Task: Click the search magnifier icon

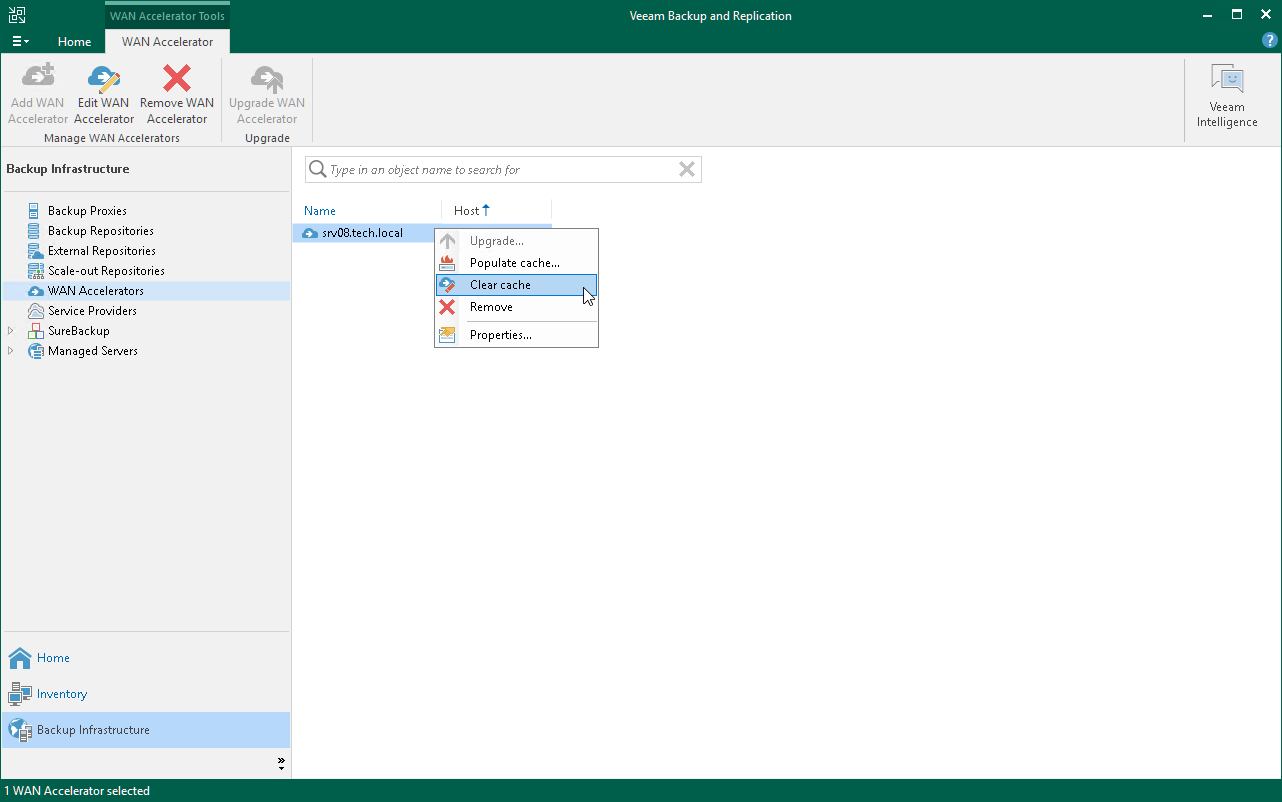Action: [318, 170]
